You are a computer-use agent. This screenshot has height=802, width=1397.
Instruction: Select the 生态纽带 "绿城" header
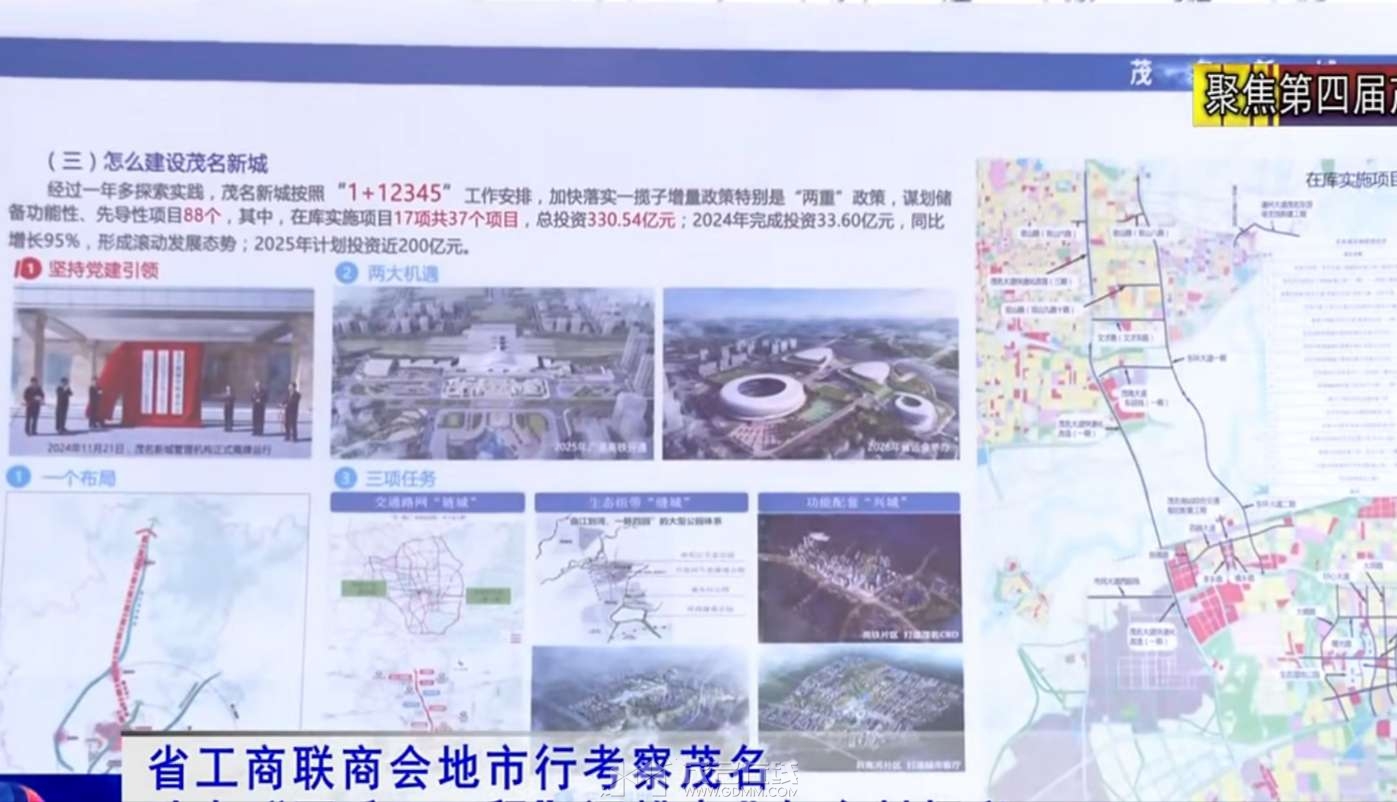click(640, 502)
